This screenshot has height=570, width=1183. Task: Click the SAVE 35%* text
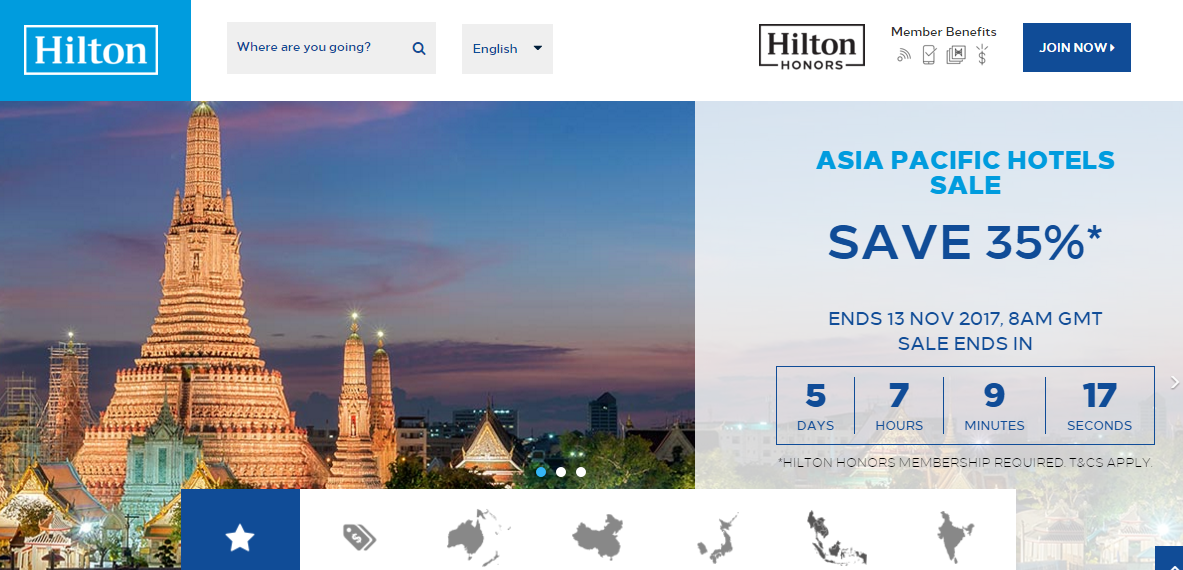[965, 242]
